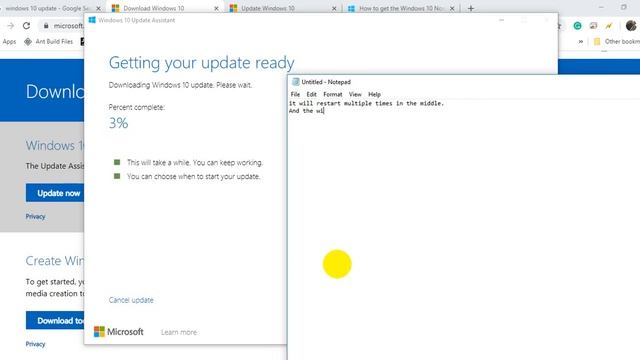Close the How to get the Windows 10 tab
This screenshot has height=360, width=640.
(452, 8)
